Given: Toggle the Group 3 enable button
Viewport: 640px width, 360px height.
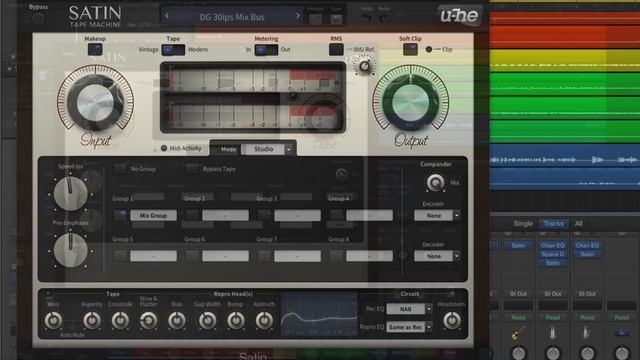Looking at the screenshot, I should [x=264, y=214].
